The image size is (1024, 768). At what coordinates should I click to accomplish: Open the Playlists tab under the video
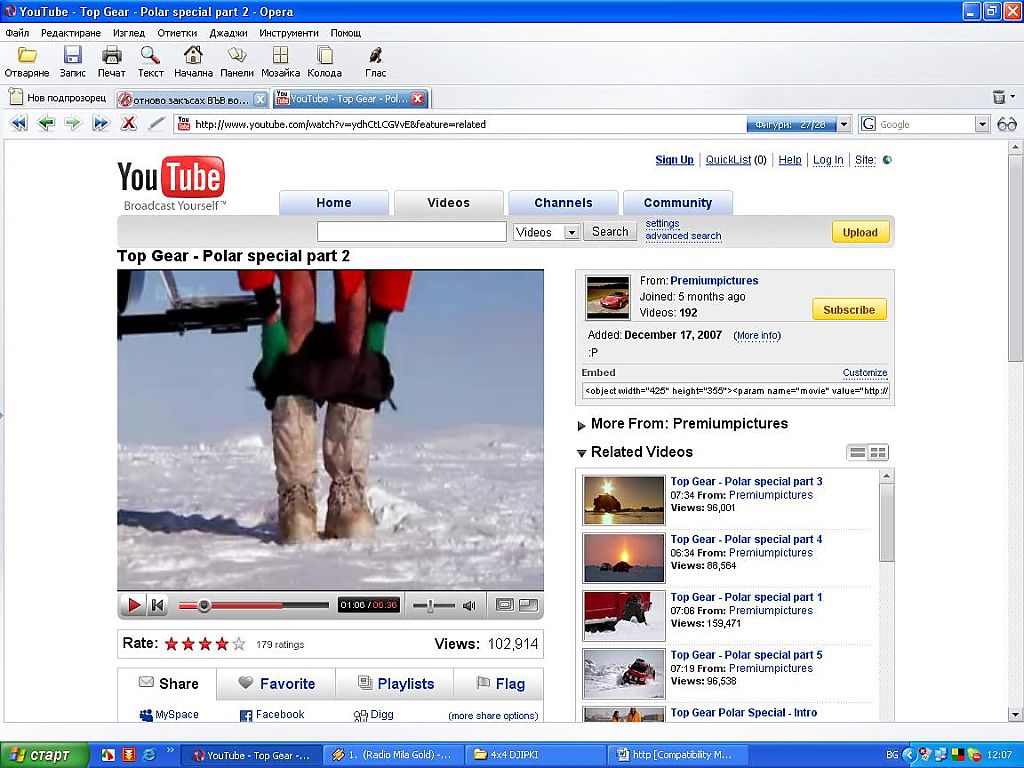pos(395,684)
